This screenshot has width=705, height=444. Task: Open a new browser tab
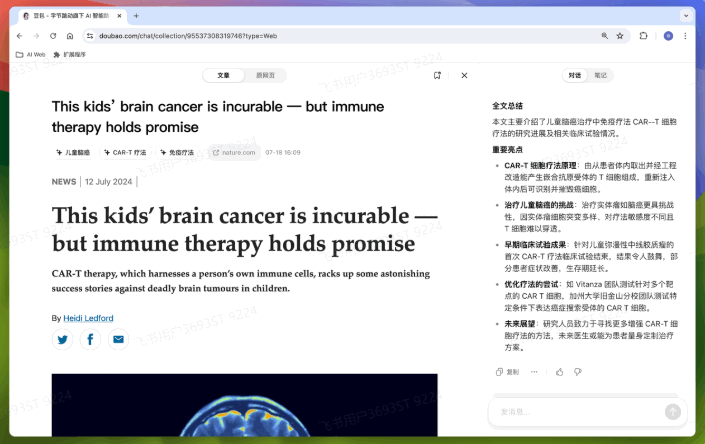[x=136, y=16]
